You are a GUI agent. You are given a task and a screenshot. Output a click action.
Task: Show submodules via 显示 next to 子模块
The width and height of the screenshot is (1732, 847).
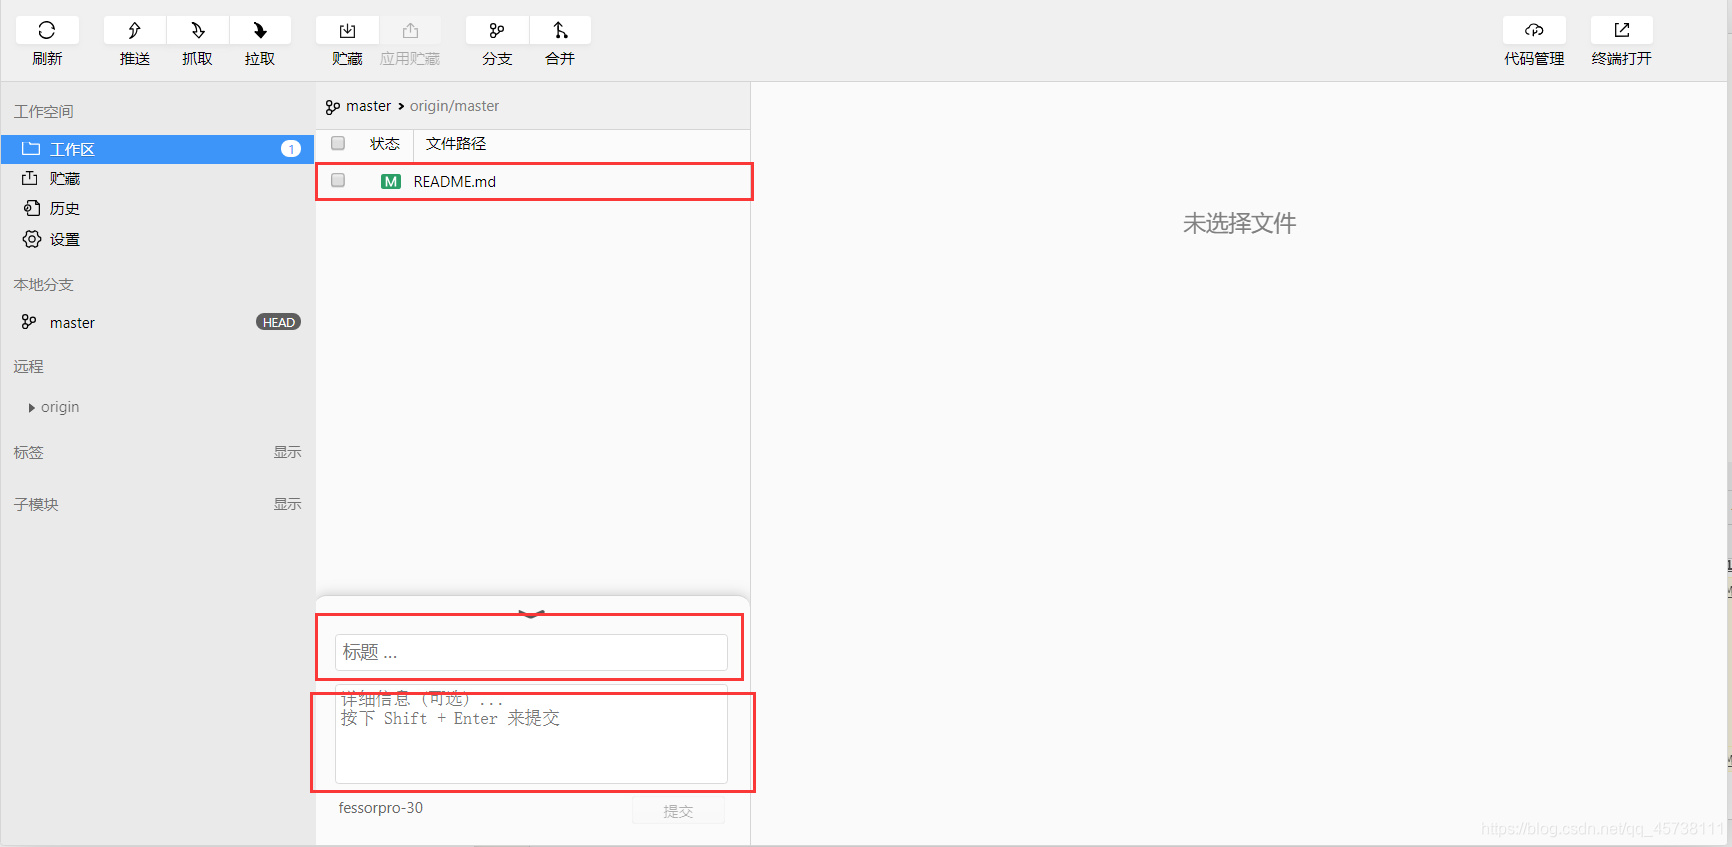click(287, 504)
